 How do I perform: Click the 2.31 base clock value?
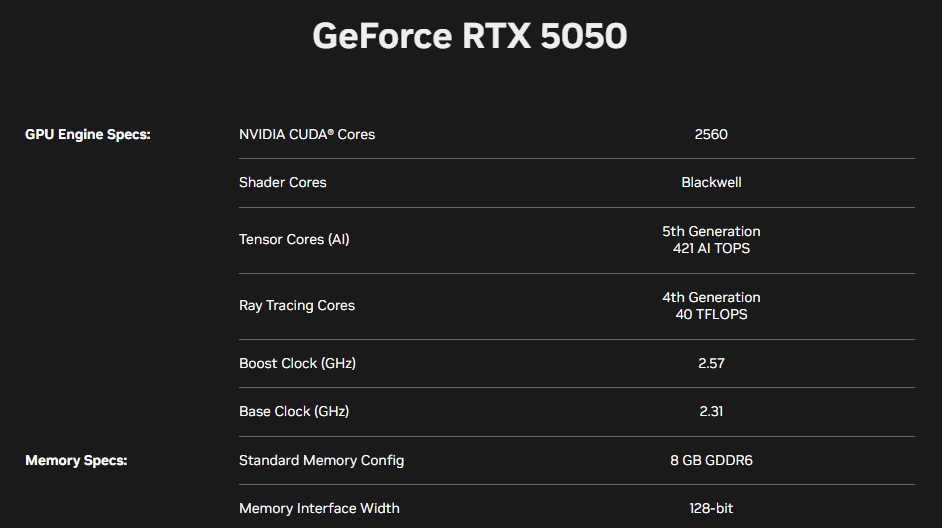coord(711,411)
